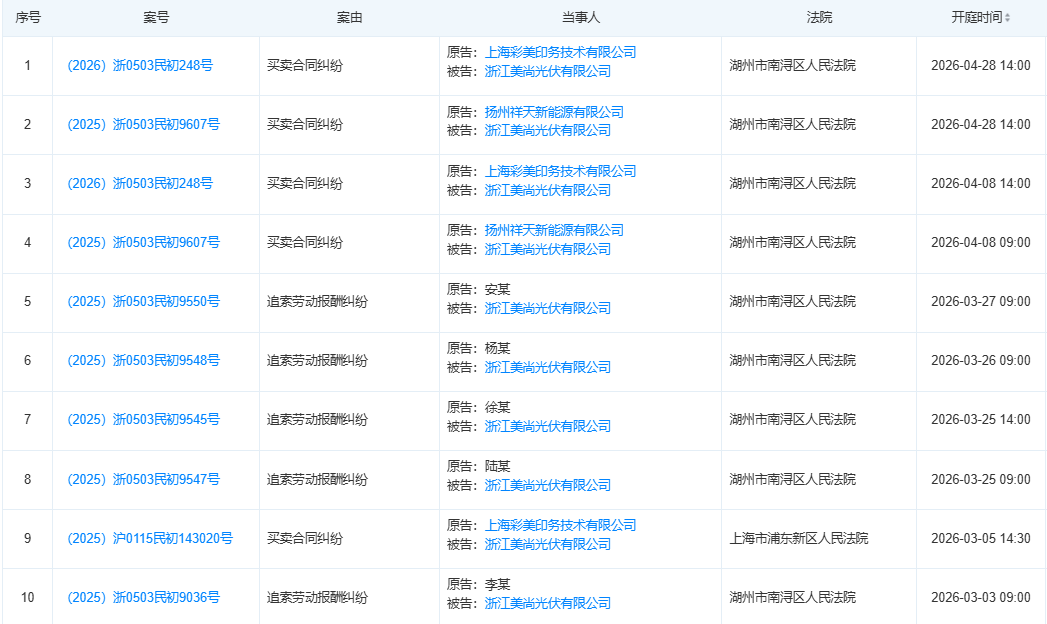Click sequence number 8 in 序号 column
1047x624 pixels.
(x=27, y=479)
